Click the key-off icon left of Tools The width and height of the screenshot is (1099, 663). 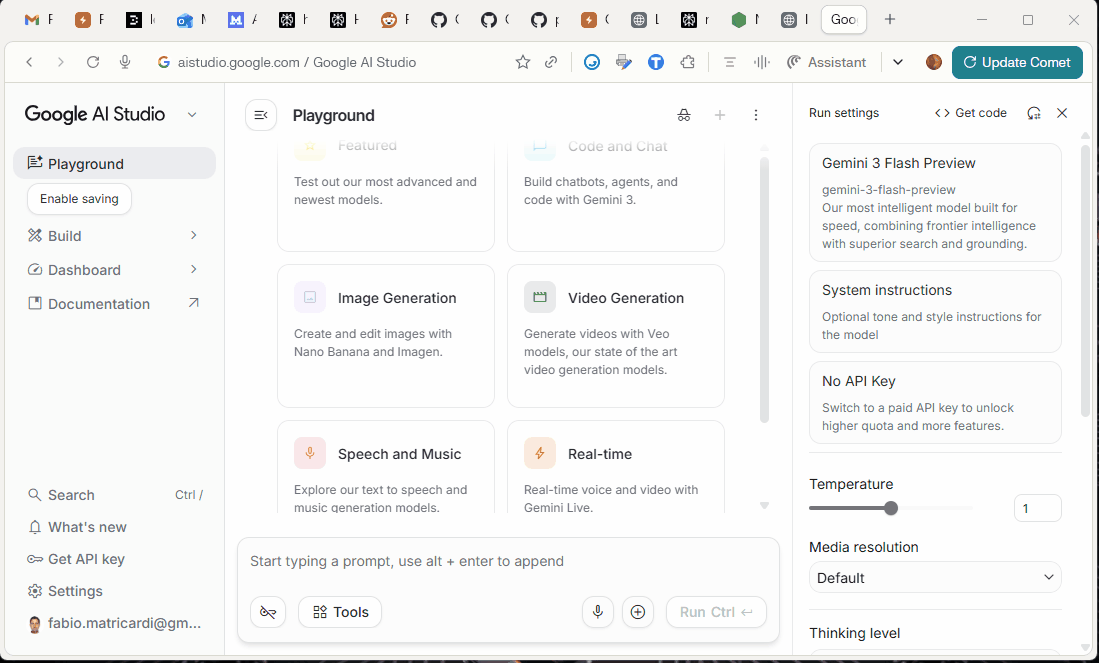(268, 612)
